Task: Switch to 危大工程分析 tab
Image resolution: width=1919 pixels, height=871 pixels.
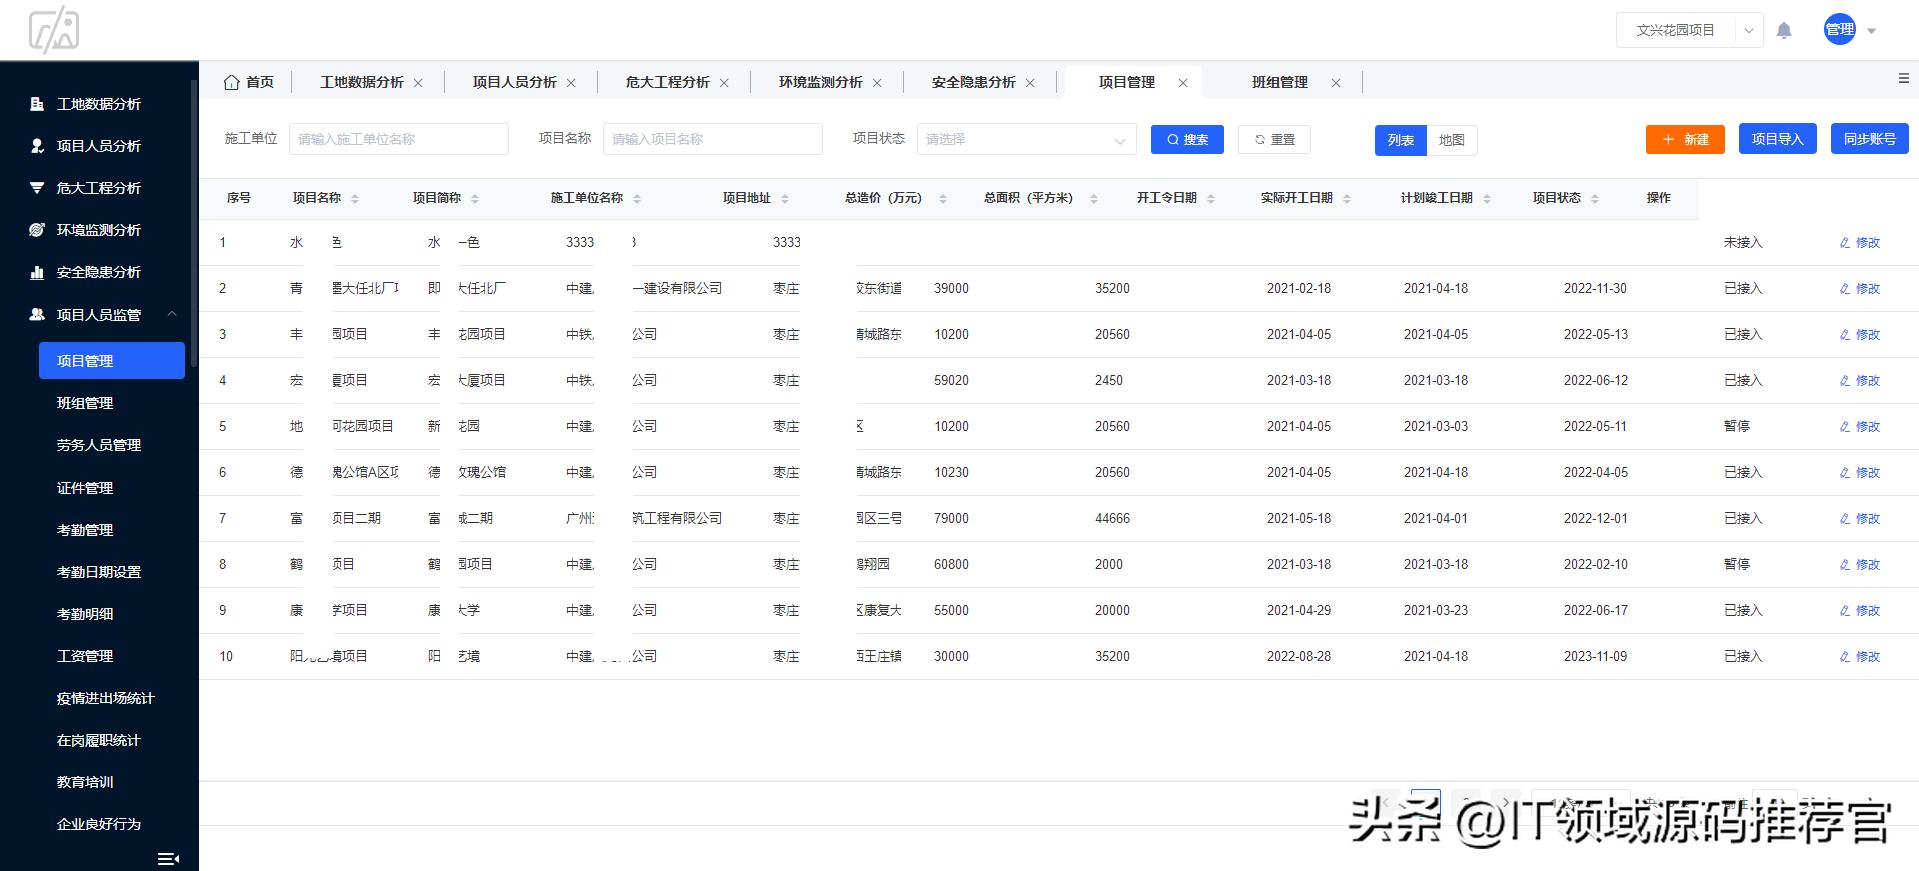Action: pos(668,82)
